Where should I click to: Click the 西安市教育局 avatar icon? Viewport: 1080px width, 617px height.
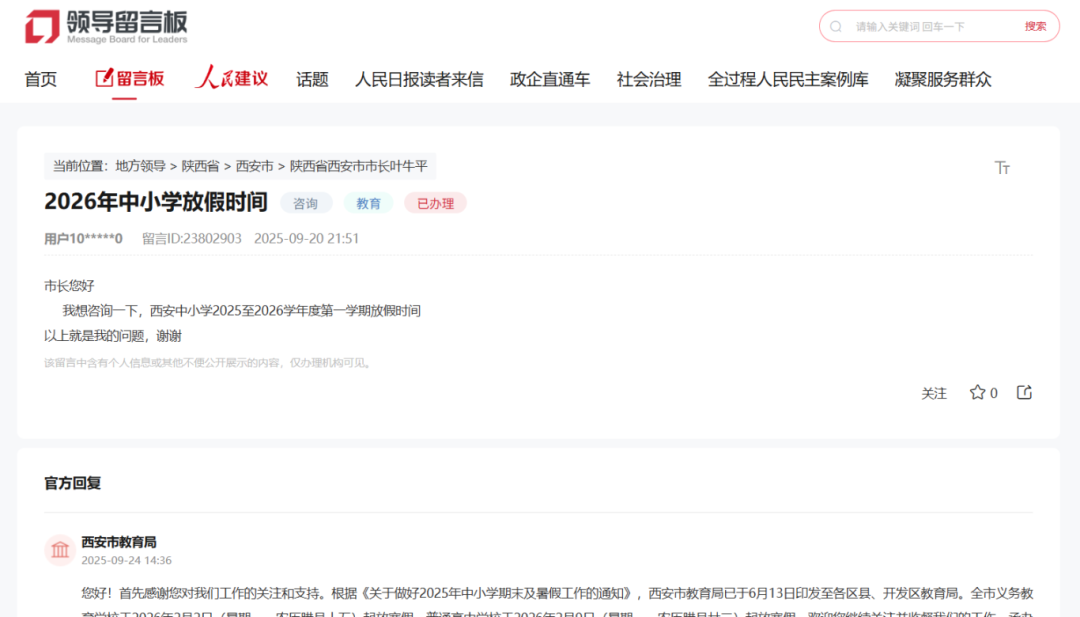coord(60,550)
